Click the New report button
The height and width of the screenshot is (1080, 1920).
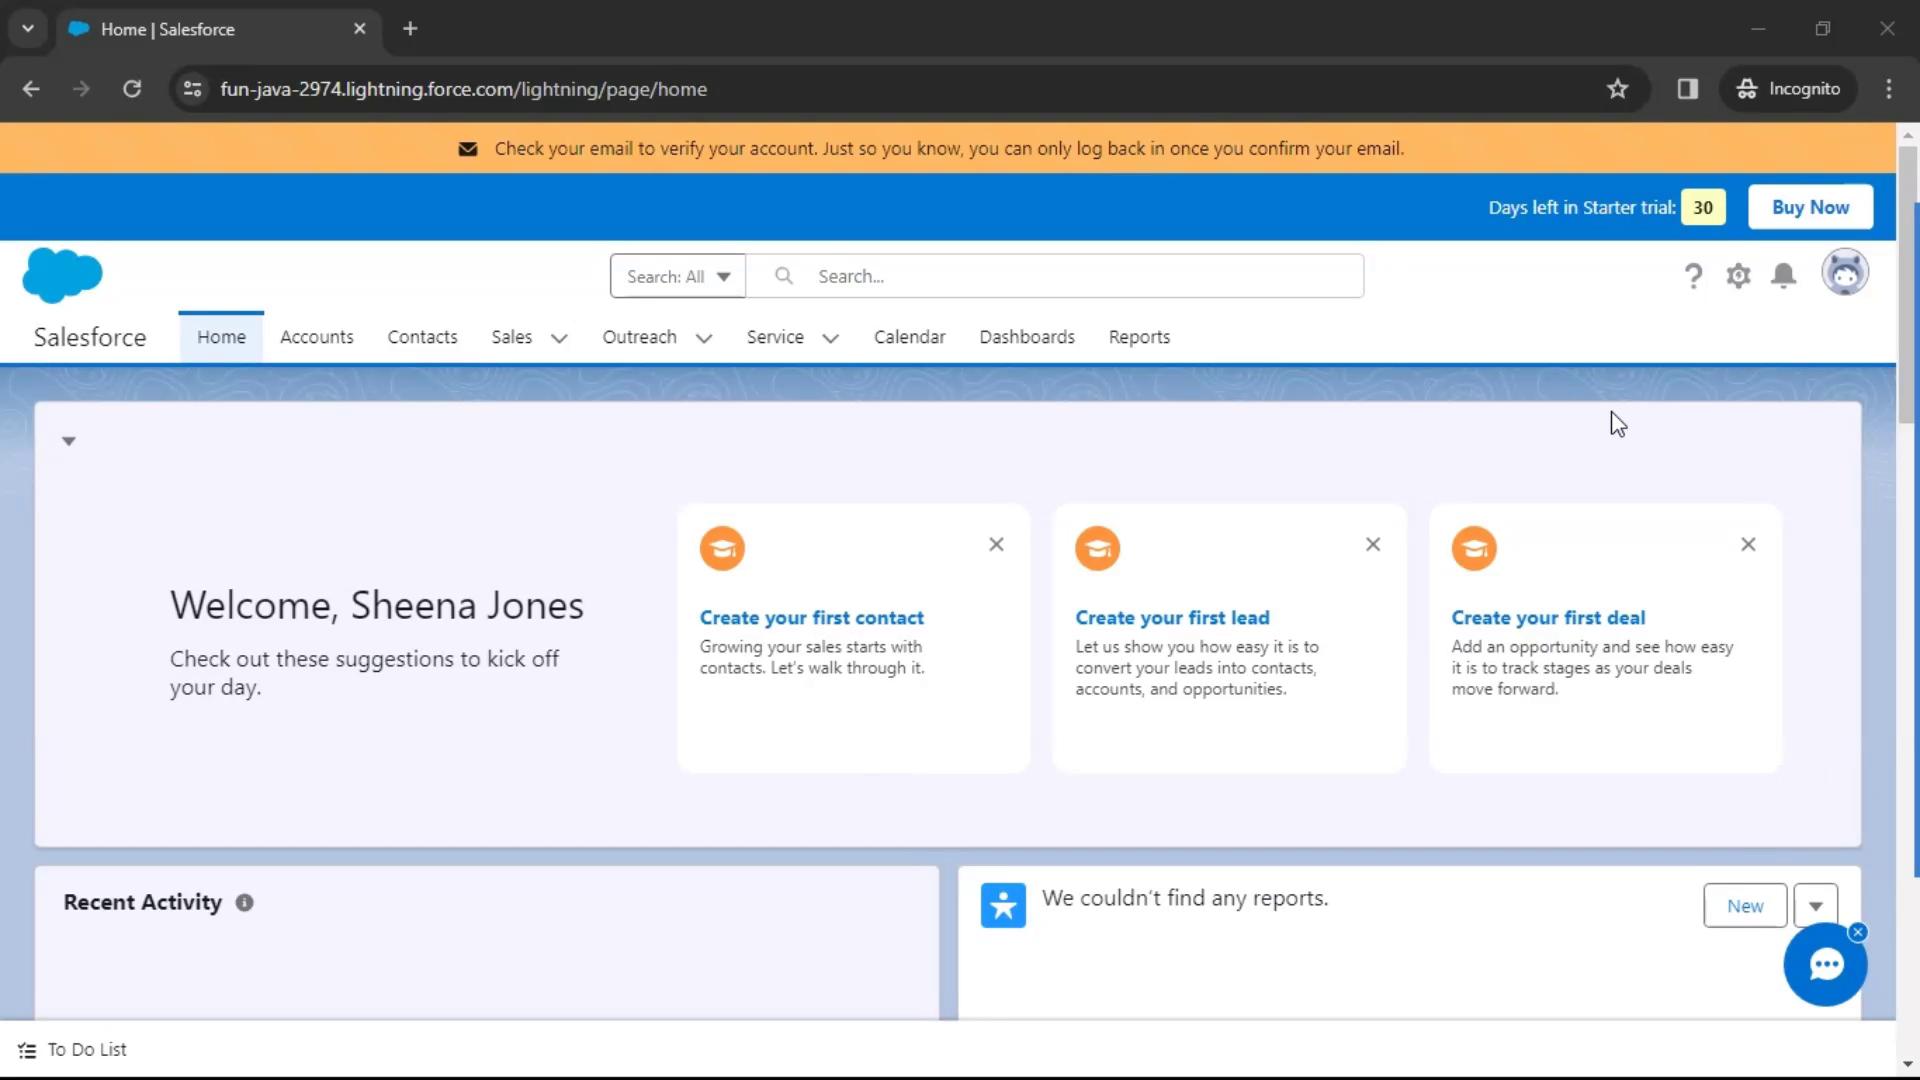click(x=1743, y=906)
